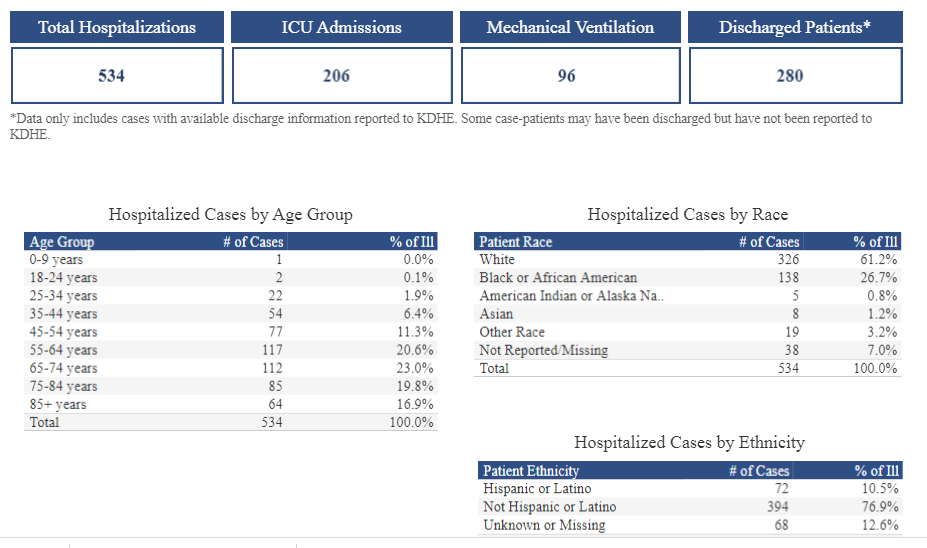Click the Not Reported/Missing race row
This screenshot has height=548, width=927.
click(x=543, y=350)
